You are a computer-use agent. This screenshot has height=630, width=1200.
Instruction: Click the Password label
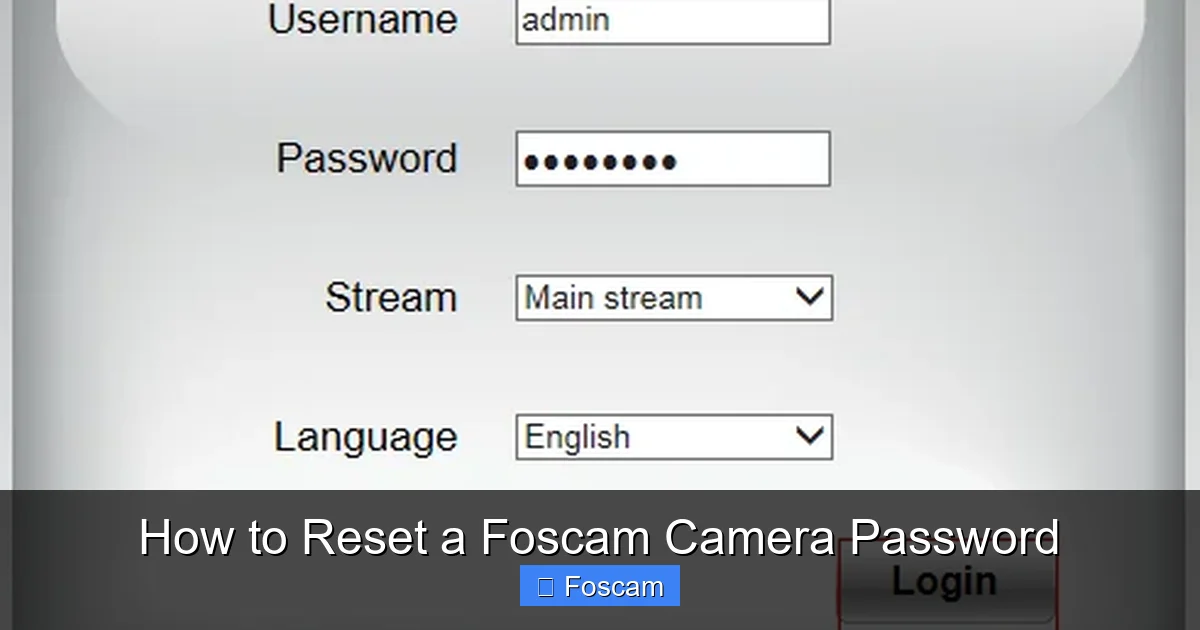(367, 157)
